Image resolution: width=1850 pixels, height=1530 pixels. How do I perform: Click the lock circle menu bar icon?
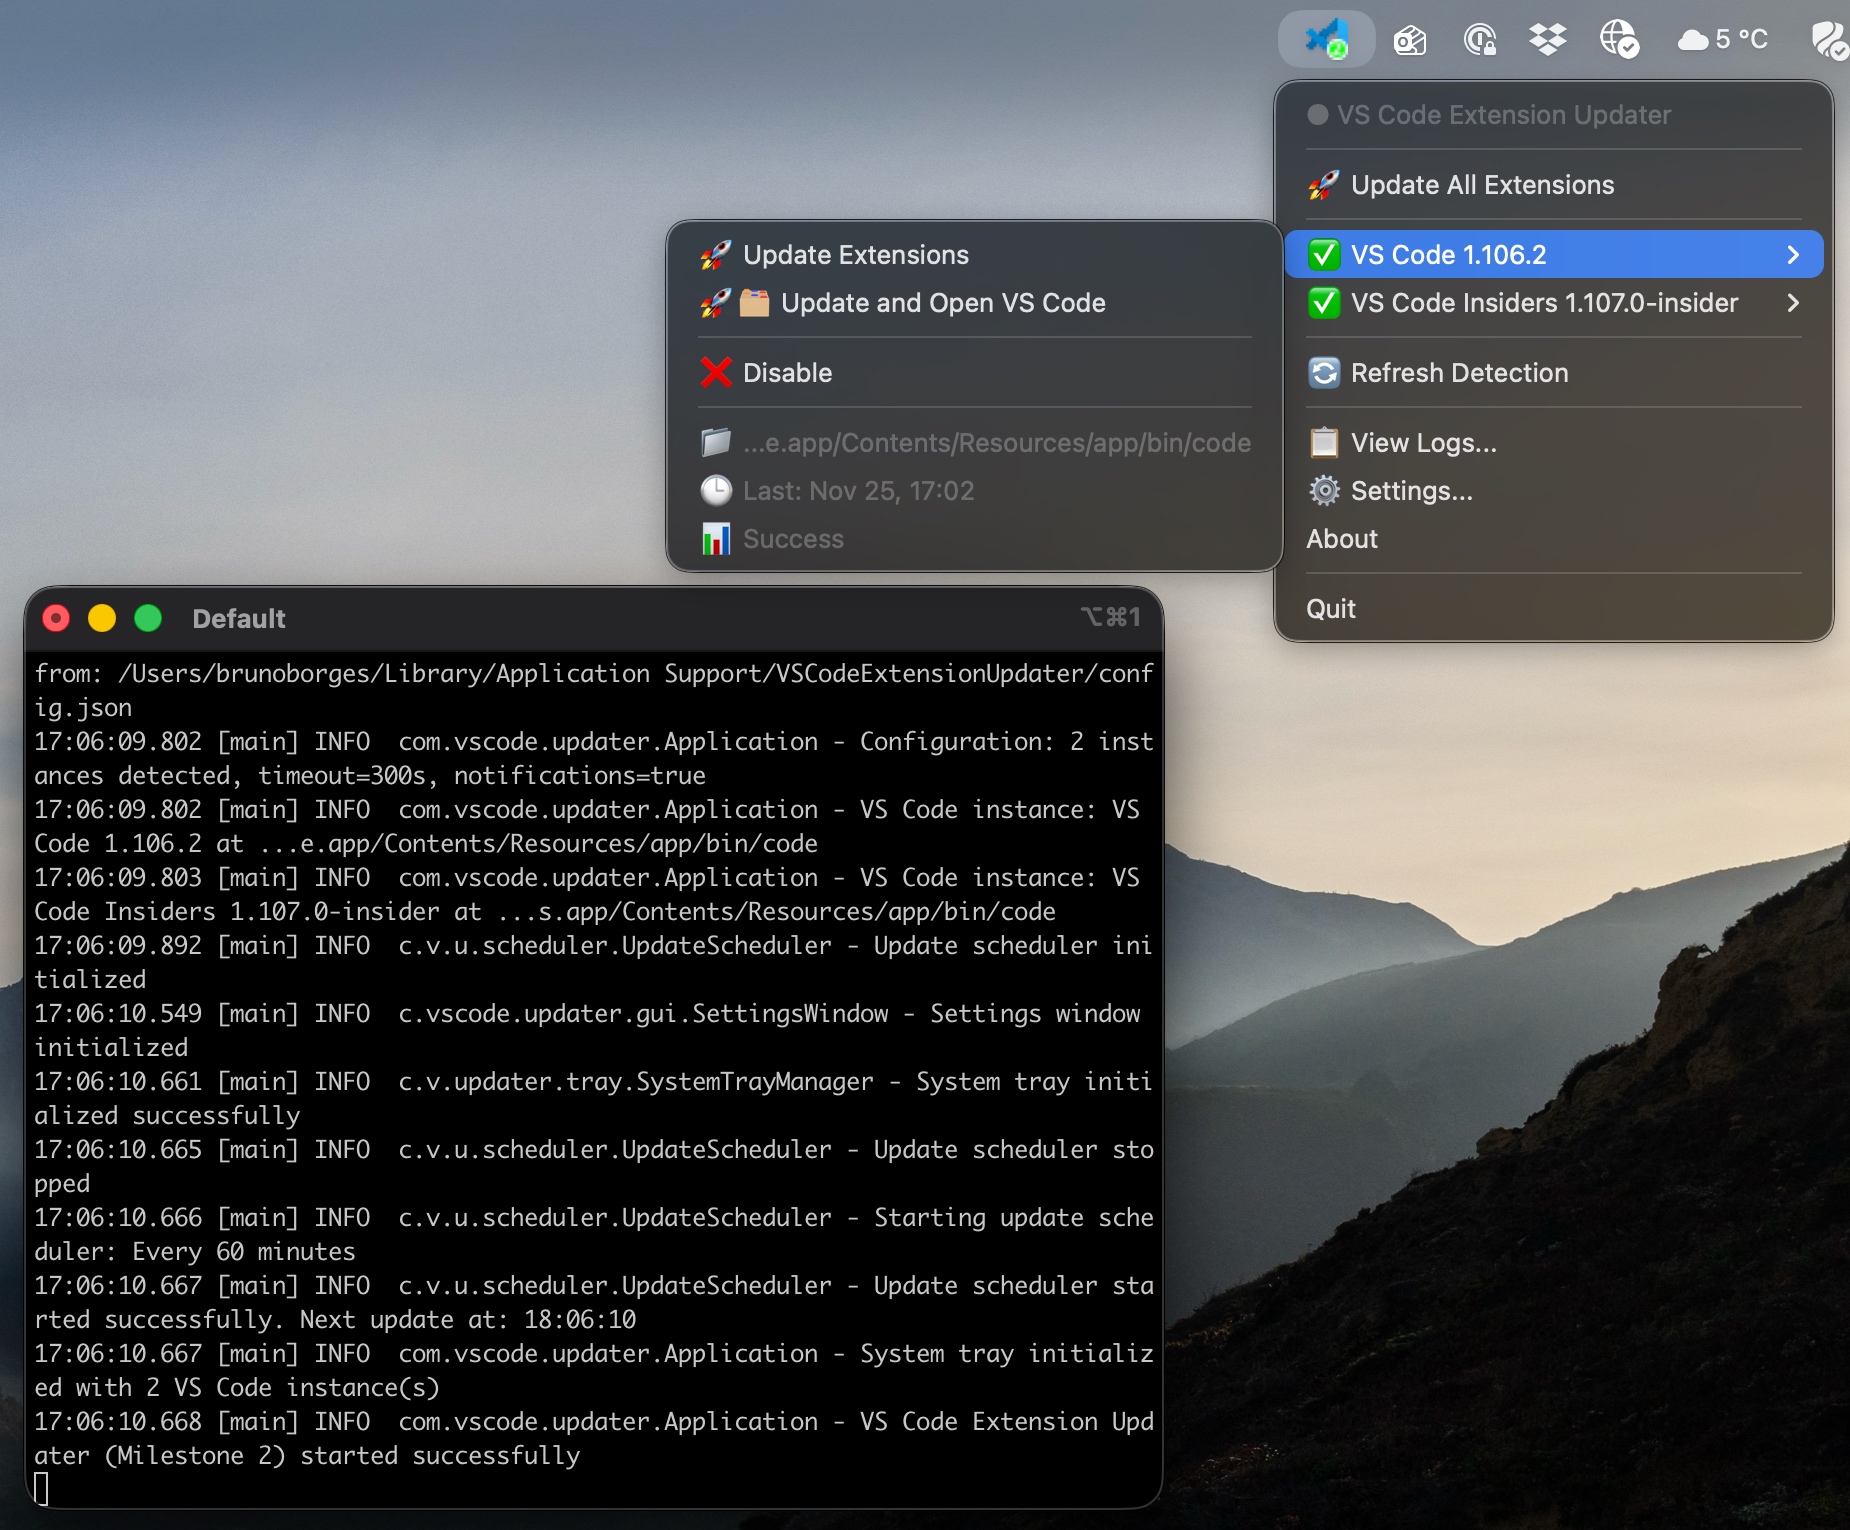pyautogui.click(x=1479, y=40)
